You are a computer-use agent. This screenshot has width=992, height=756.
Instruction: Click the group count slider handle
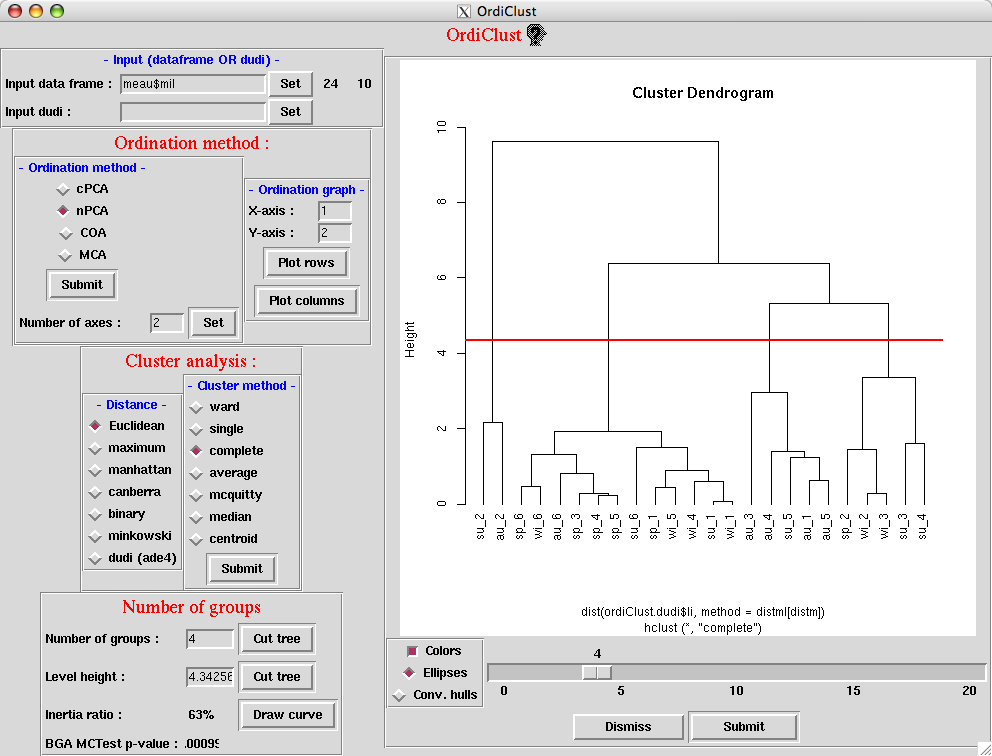[x=597, y=673]
